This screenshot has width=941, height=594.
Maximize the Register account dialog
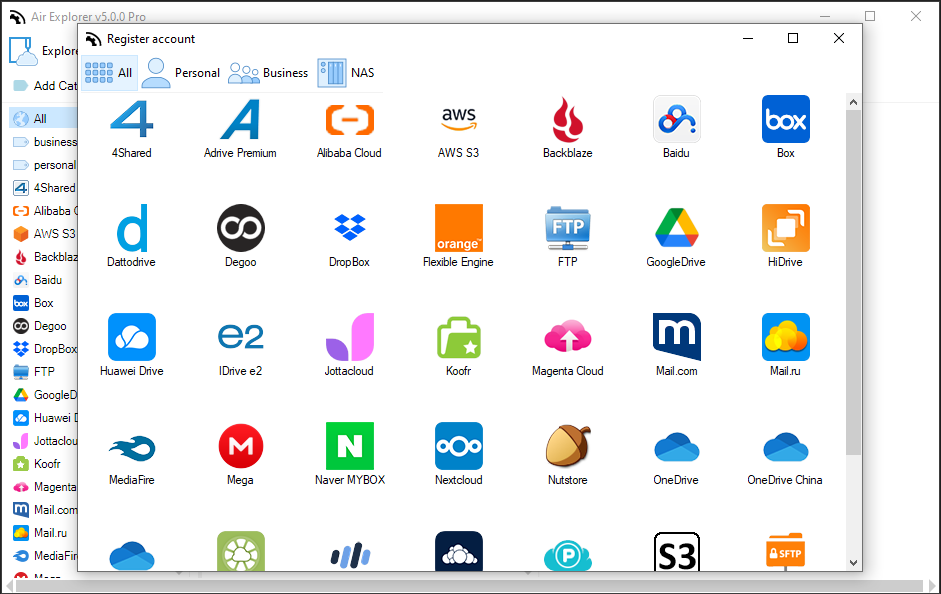(793, 38)
